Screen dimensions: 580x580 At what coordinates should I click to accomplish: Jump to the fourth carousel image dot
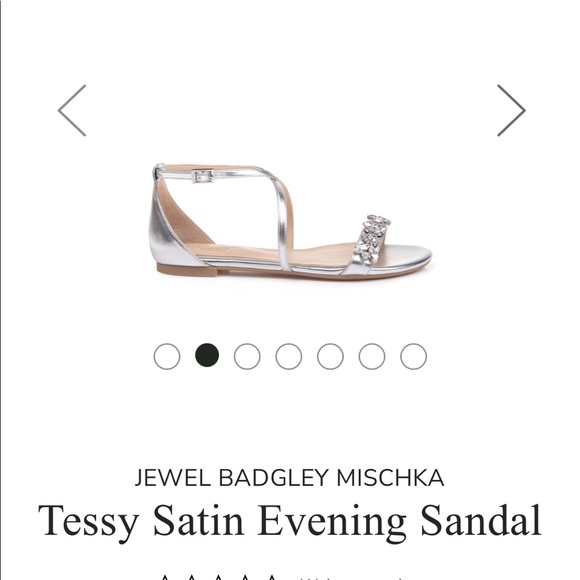[289, 356]
